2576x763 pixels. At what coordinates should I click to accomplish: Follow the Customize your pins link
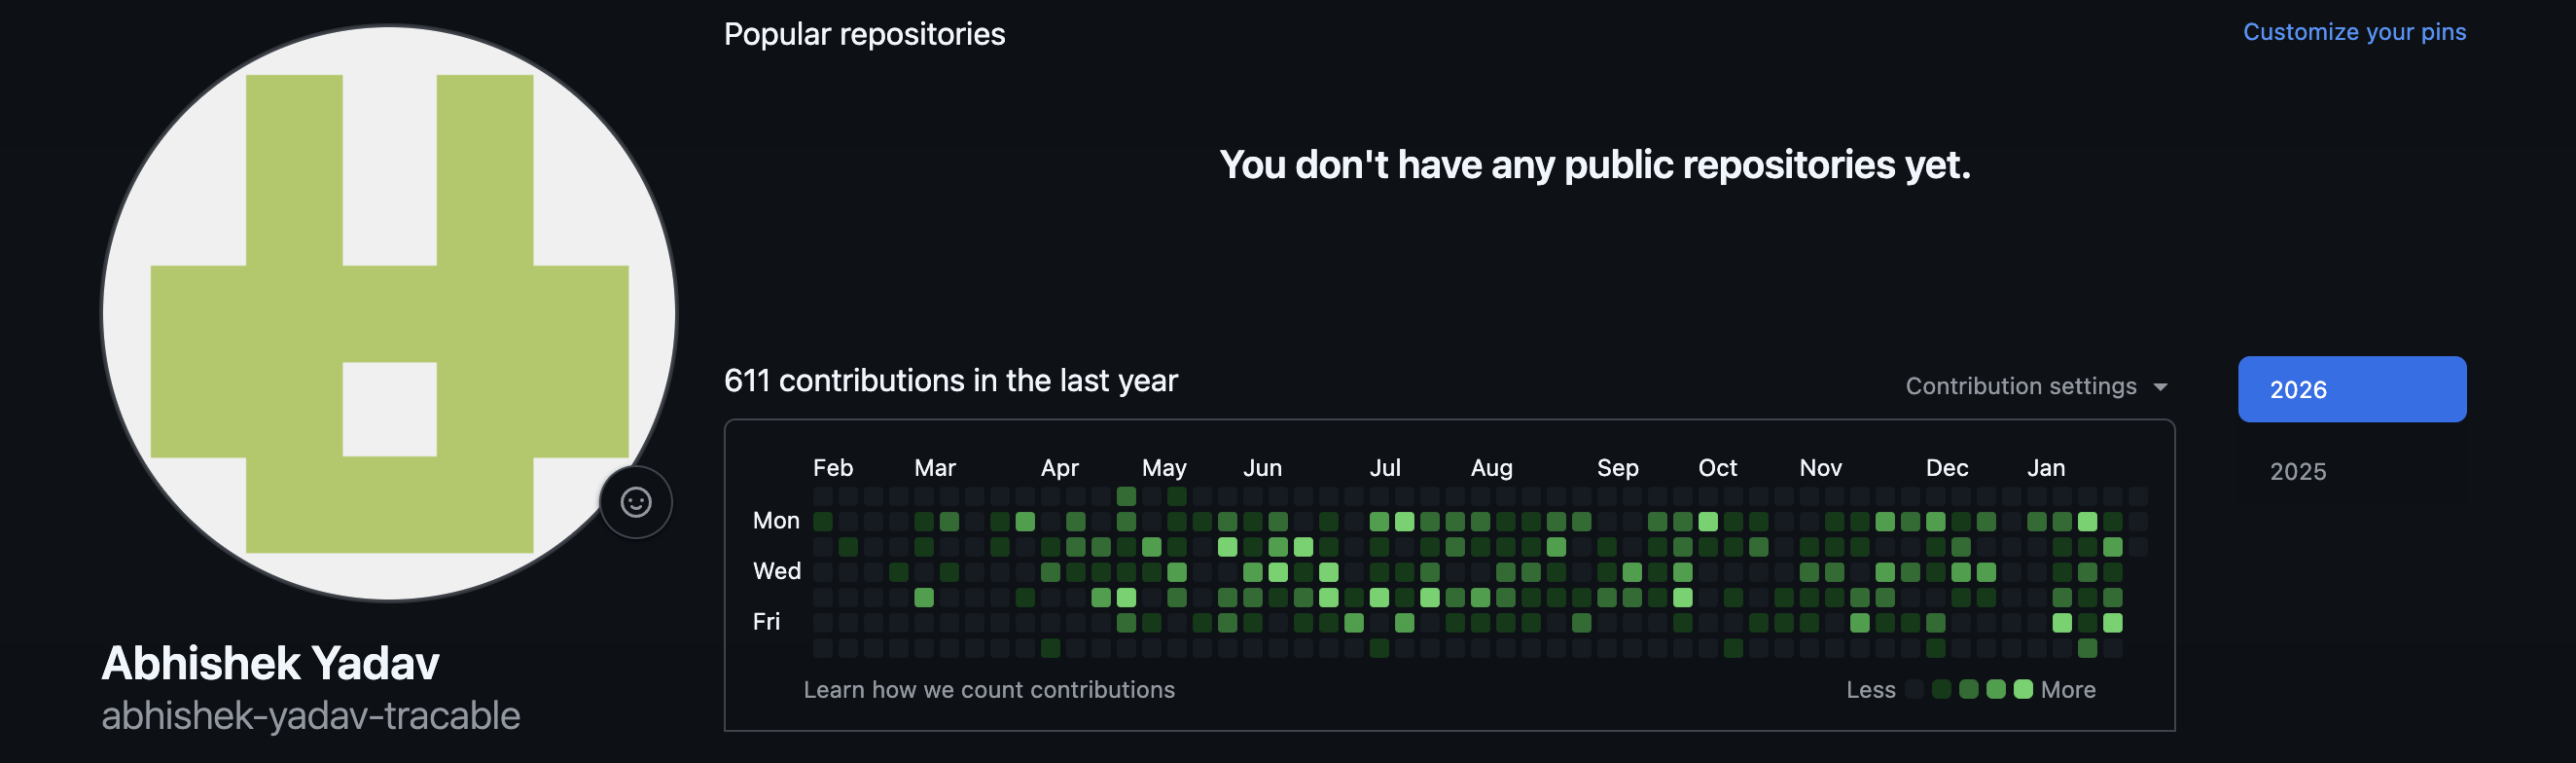2355,31
